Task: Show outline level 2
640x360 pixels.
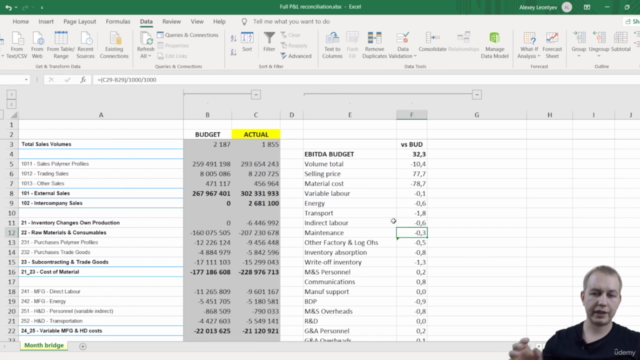Action: 11,104
